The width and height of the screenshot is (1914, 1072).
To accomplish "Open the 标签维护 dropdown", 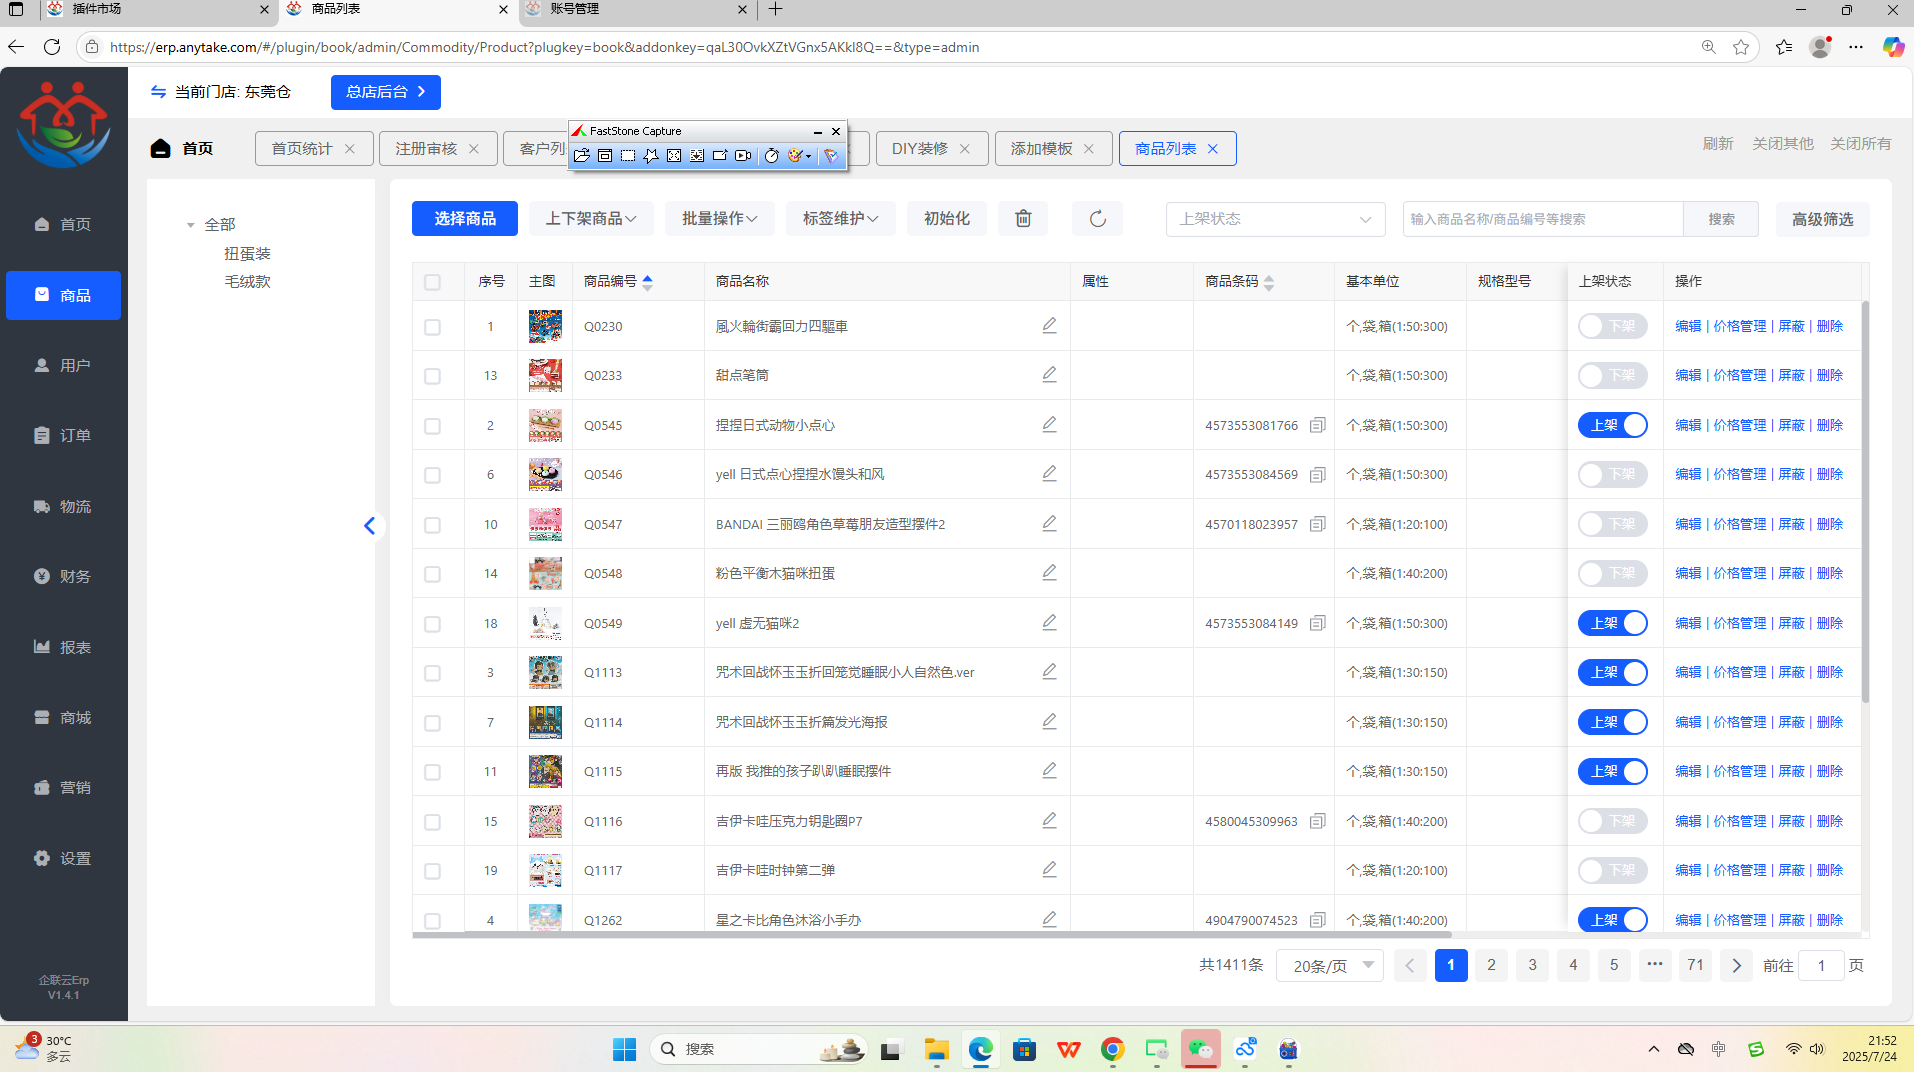I will (841, 218).
